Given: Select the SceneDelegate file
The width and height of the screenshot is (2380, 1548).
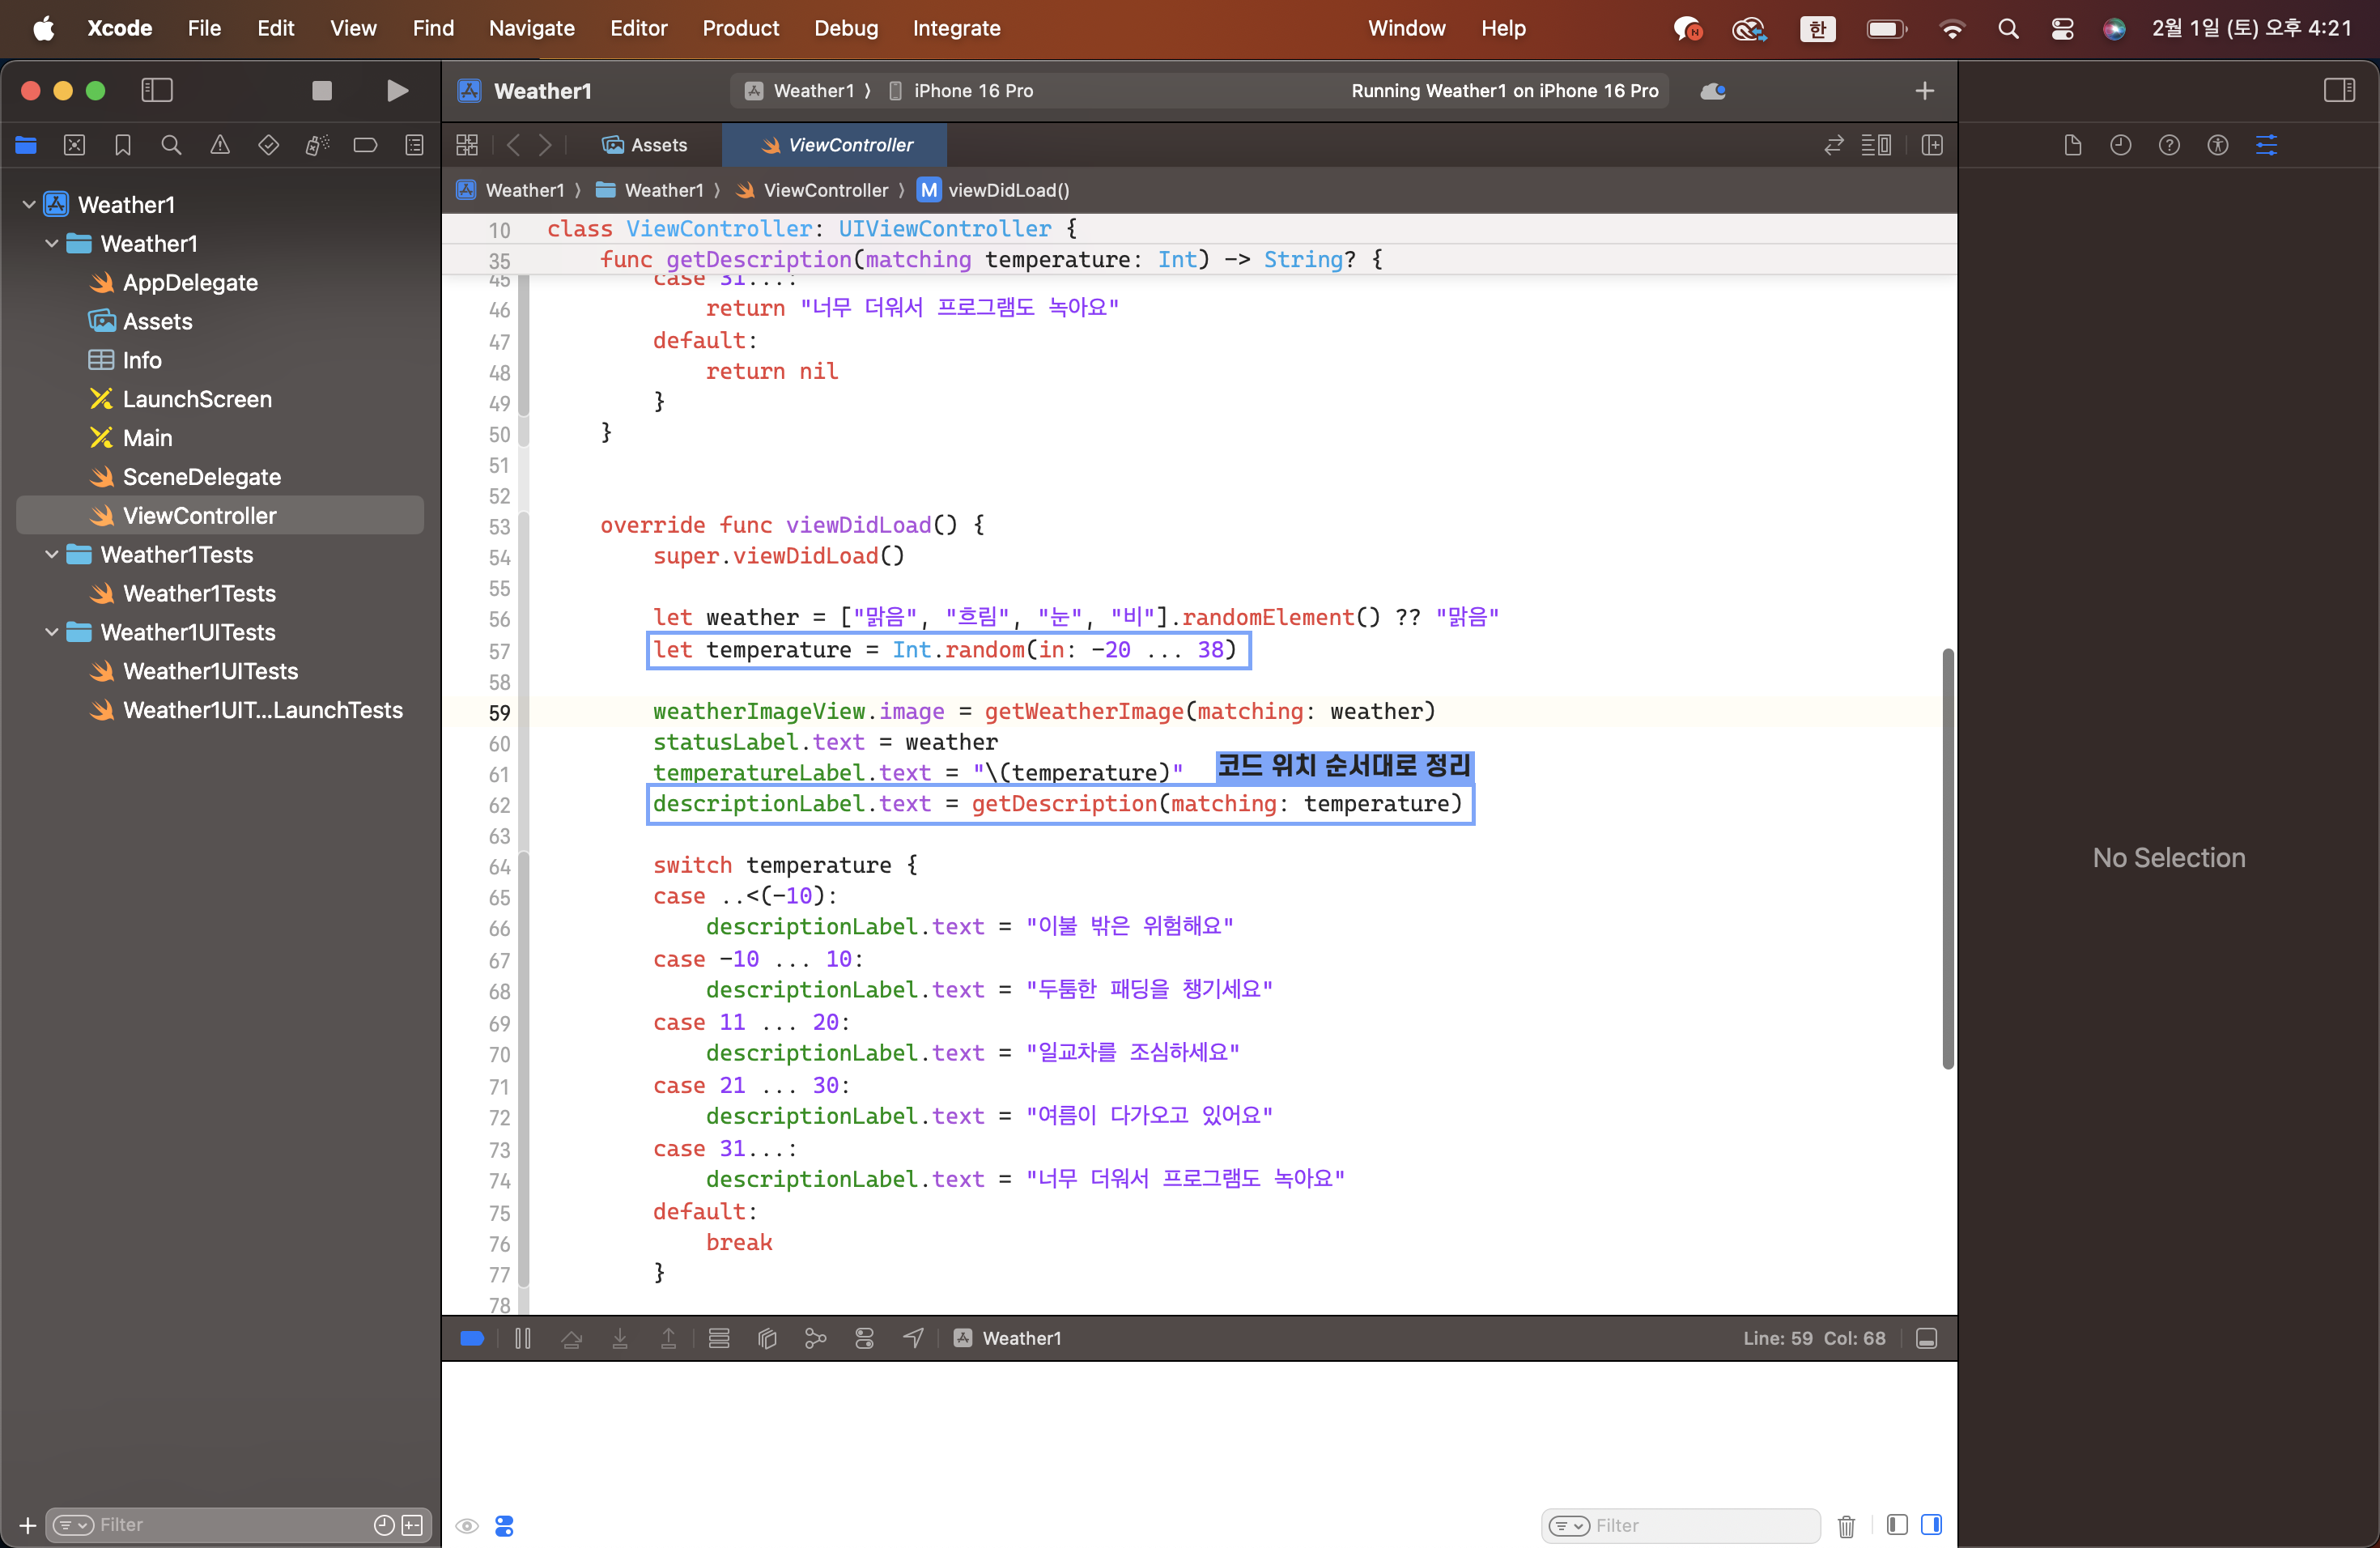Looking at the screenshot, I should [x=201, y=477].
